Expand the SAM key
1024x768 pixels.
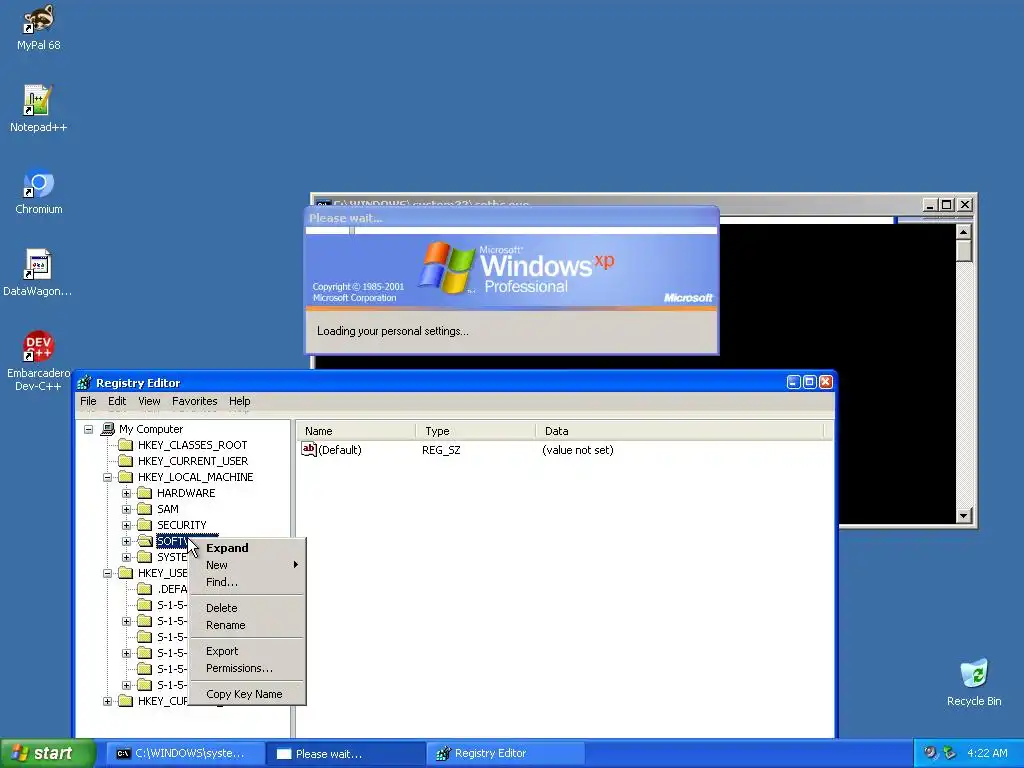click(127, 509)
